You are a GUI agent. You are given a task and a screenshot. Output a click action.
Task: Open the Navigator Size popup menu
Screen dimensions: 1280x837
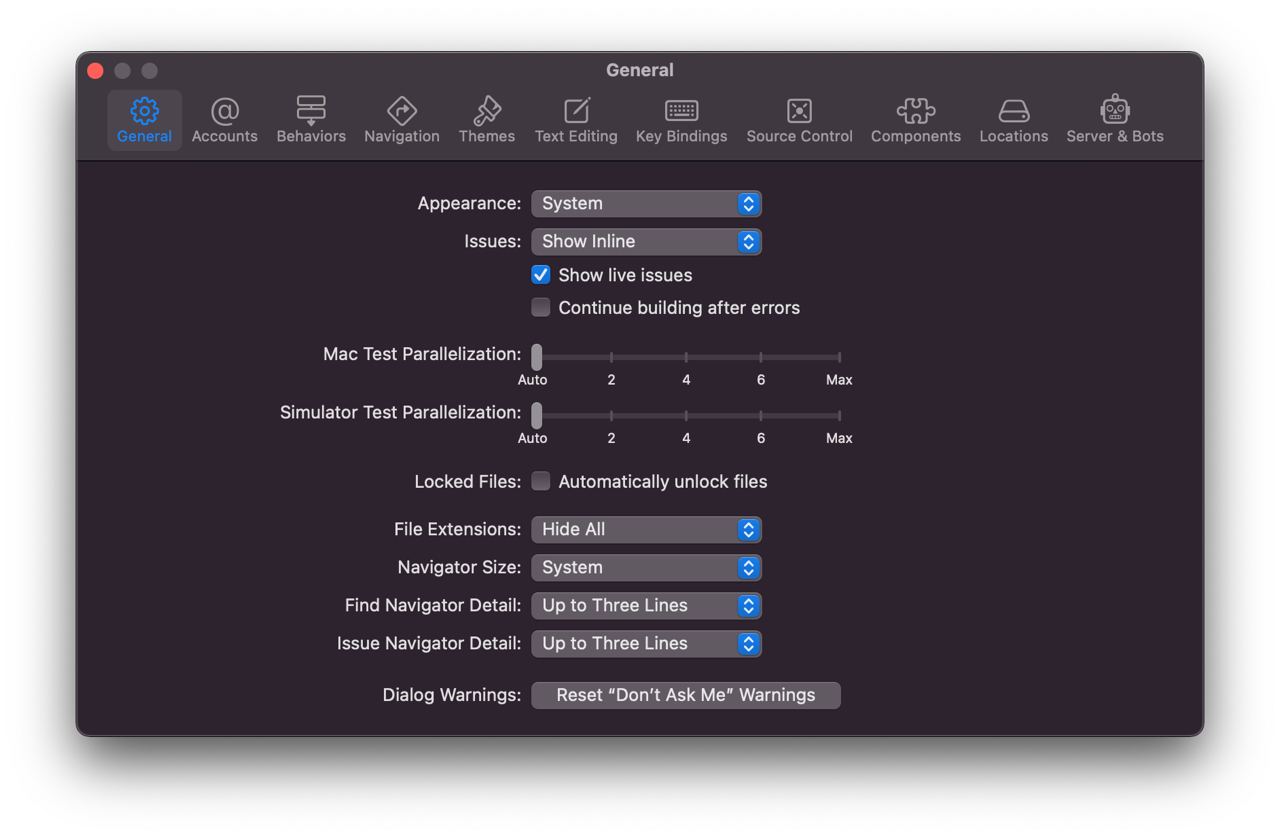(x=646, y=567)
